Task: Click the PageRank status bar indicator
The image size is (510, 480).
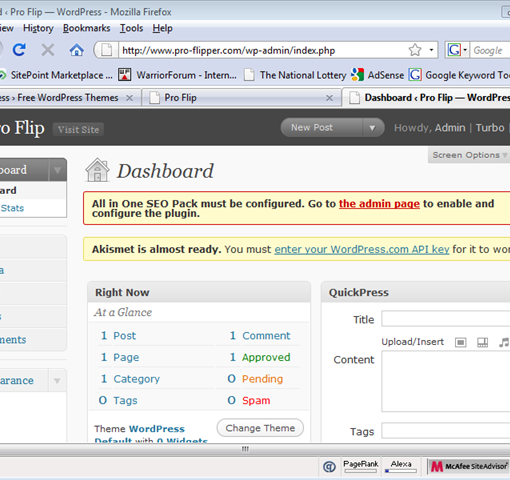Action: [361, 466]
